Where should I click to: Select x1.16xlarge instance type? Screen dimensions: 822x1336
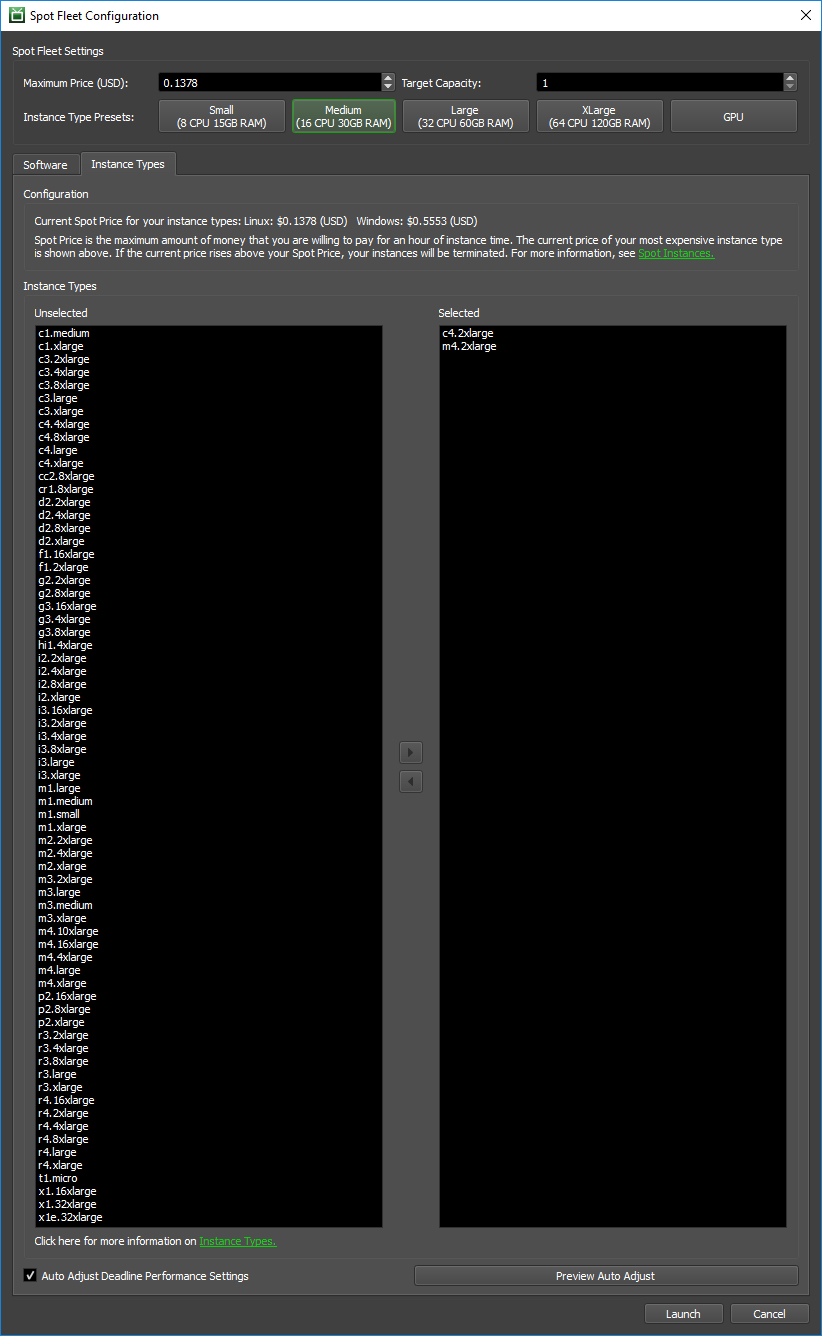click(209, 1191)
